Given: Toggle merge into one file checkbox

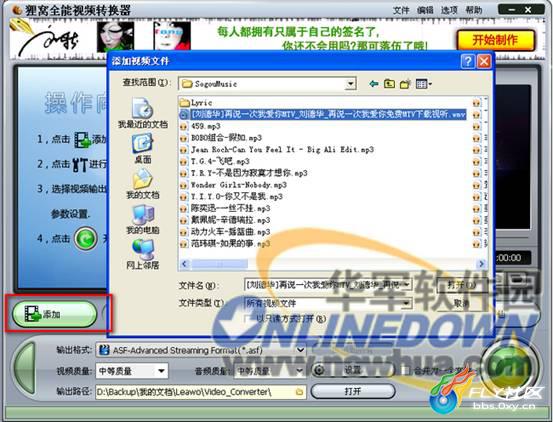Looking at the screenshot, I should pos(405,371).
